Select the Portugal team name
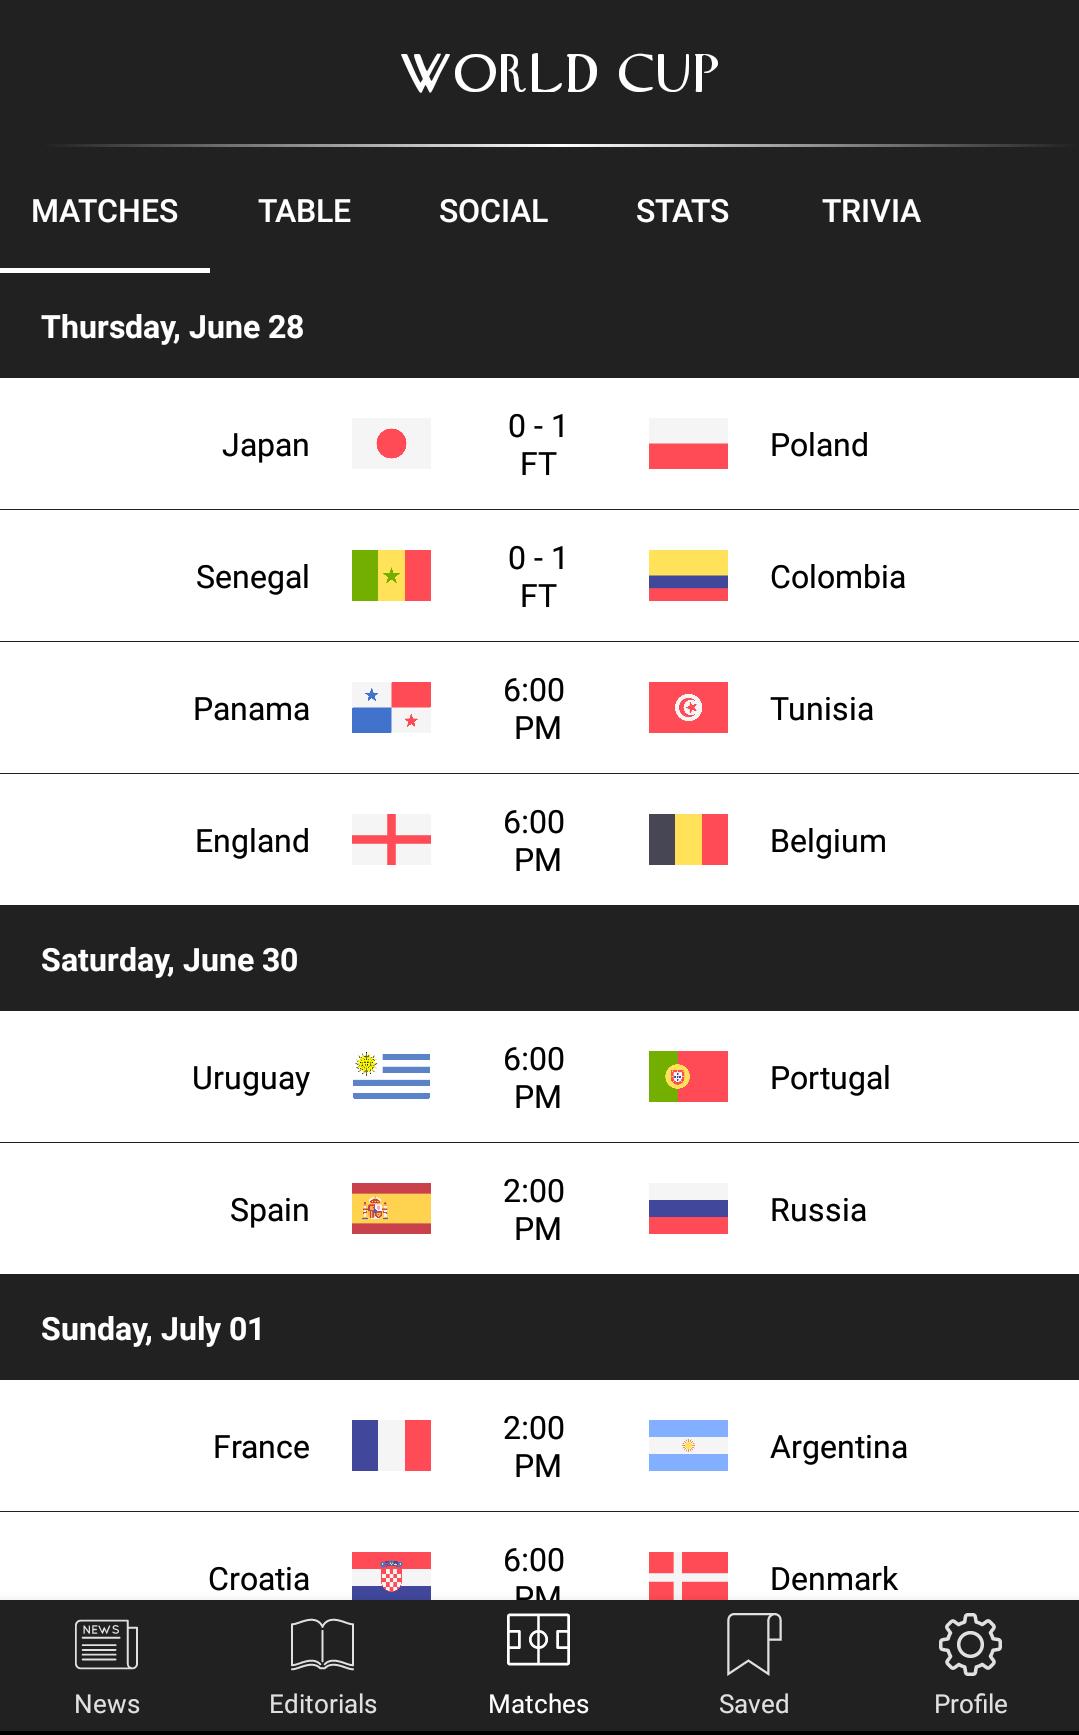 pyautogui.click(x=830, y=1078)
